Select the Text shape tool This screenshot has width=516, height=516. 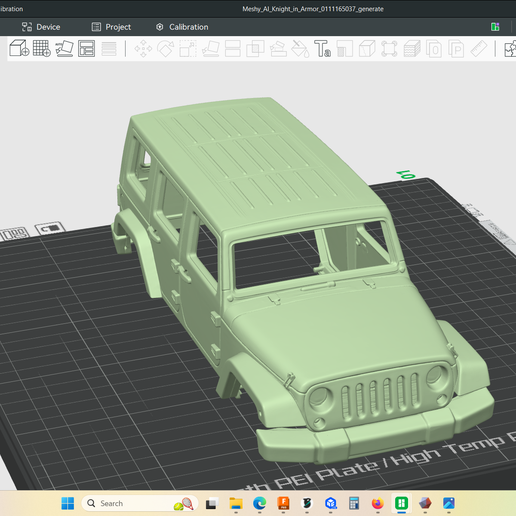[x=322, y=49]
